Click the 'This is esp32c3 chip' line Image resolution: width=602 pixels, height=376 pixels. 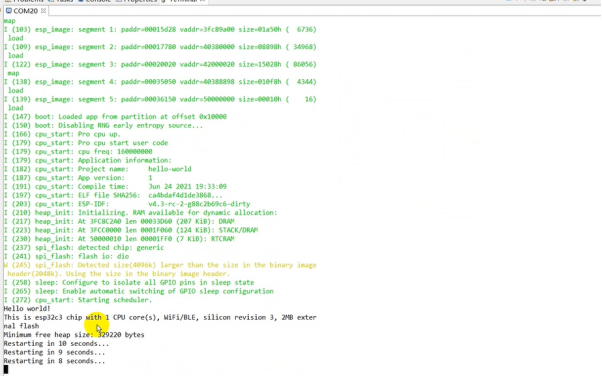click(x=160, y=321)
